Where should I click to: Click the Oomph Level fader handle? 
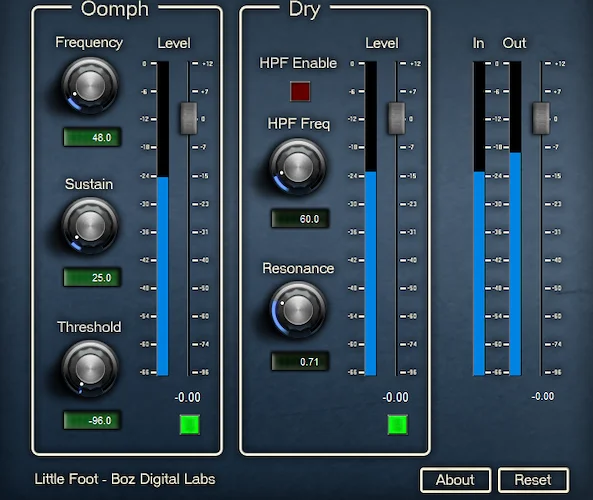click(188, 118)
